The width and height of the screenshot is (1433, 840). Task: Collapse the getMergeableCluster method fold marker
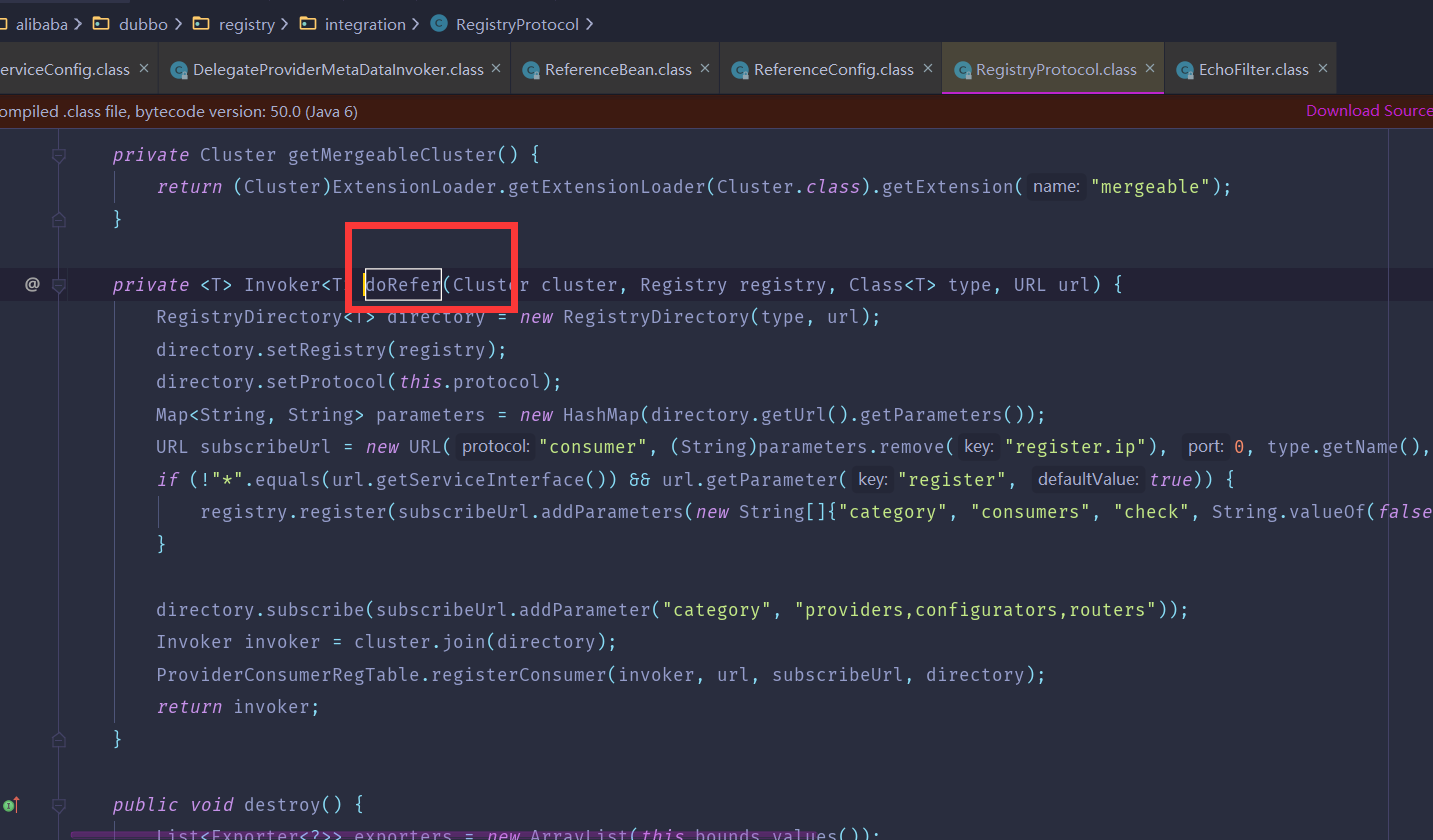(x=58, y=155)
